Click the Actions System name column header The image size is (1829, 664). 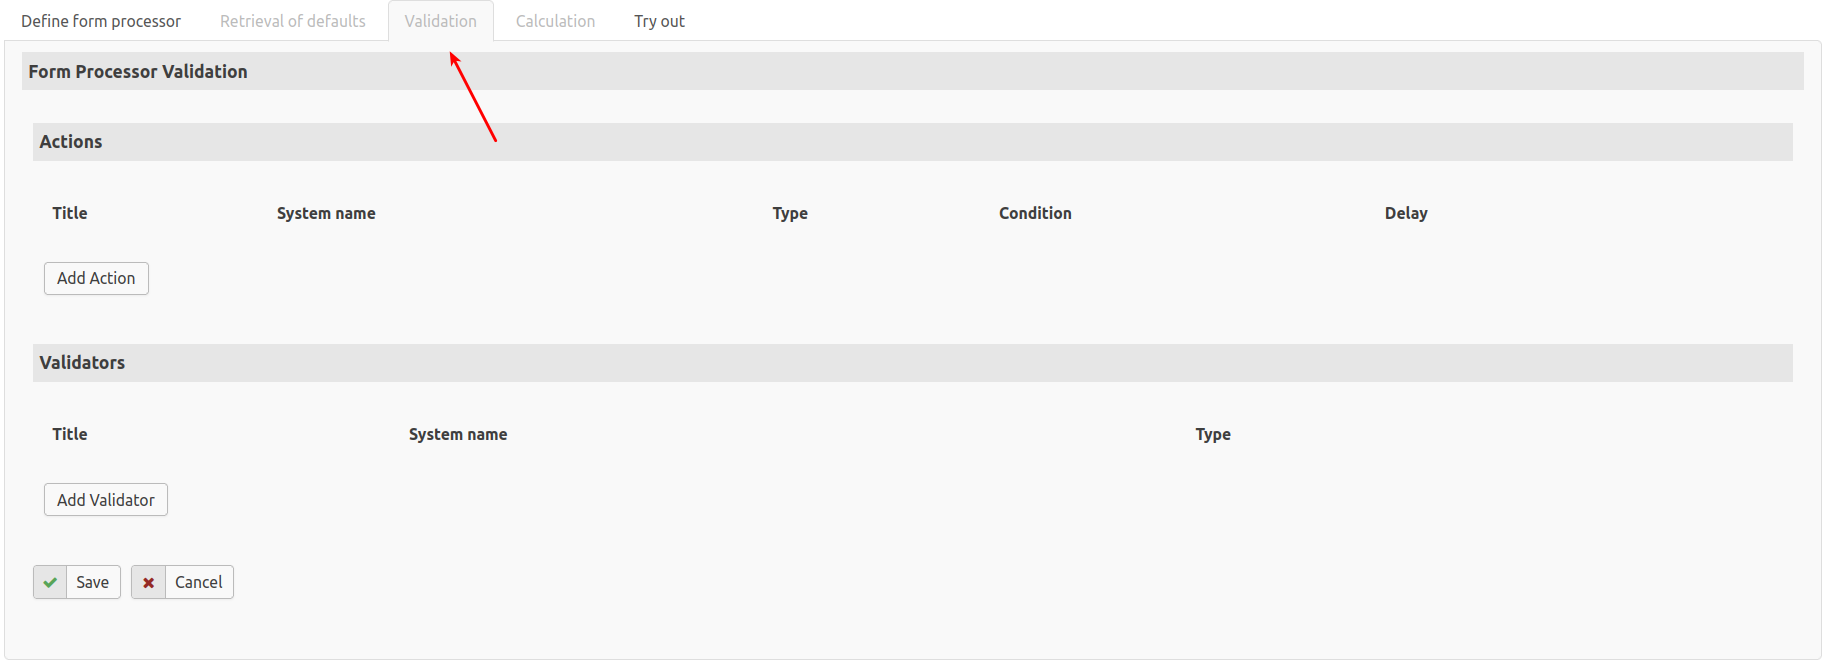click(326, 213)
